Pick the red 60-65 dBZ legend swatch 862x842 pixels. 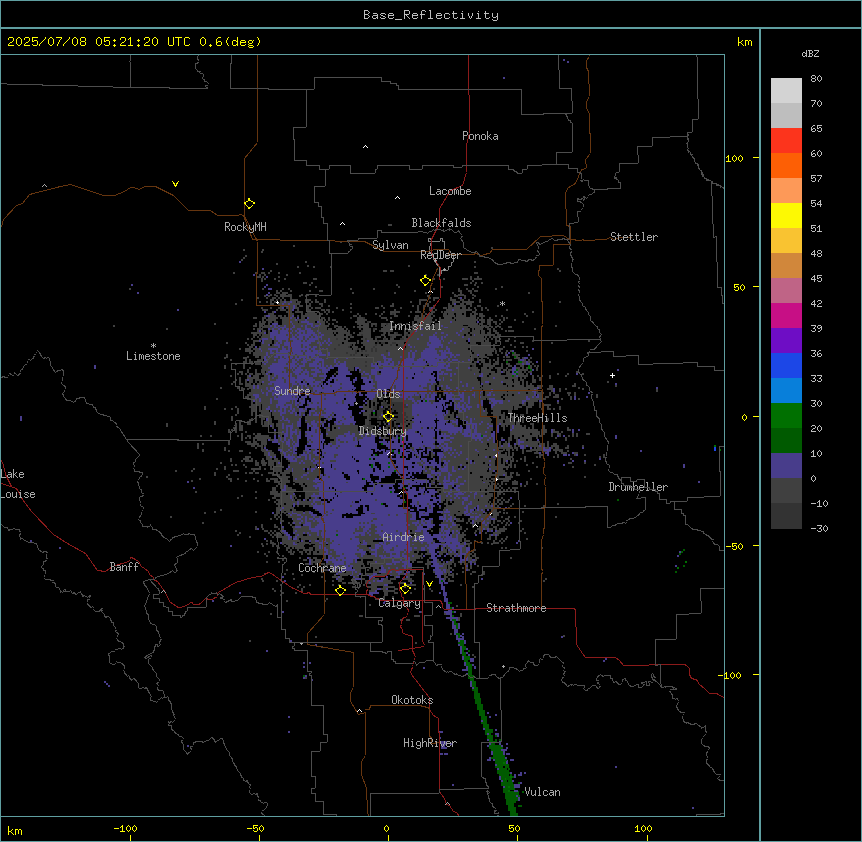(786, 141)
